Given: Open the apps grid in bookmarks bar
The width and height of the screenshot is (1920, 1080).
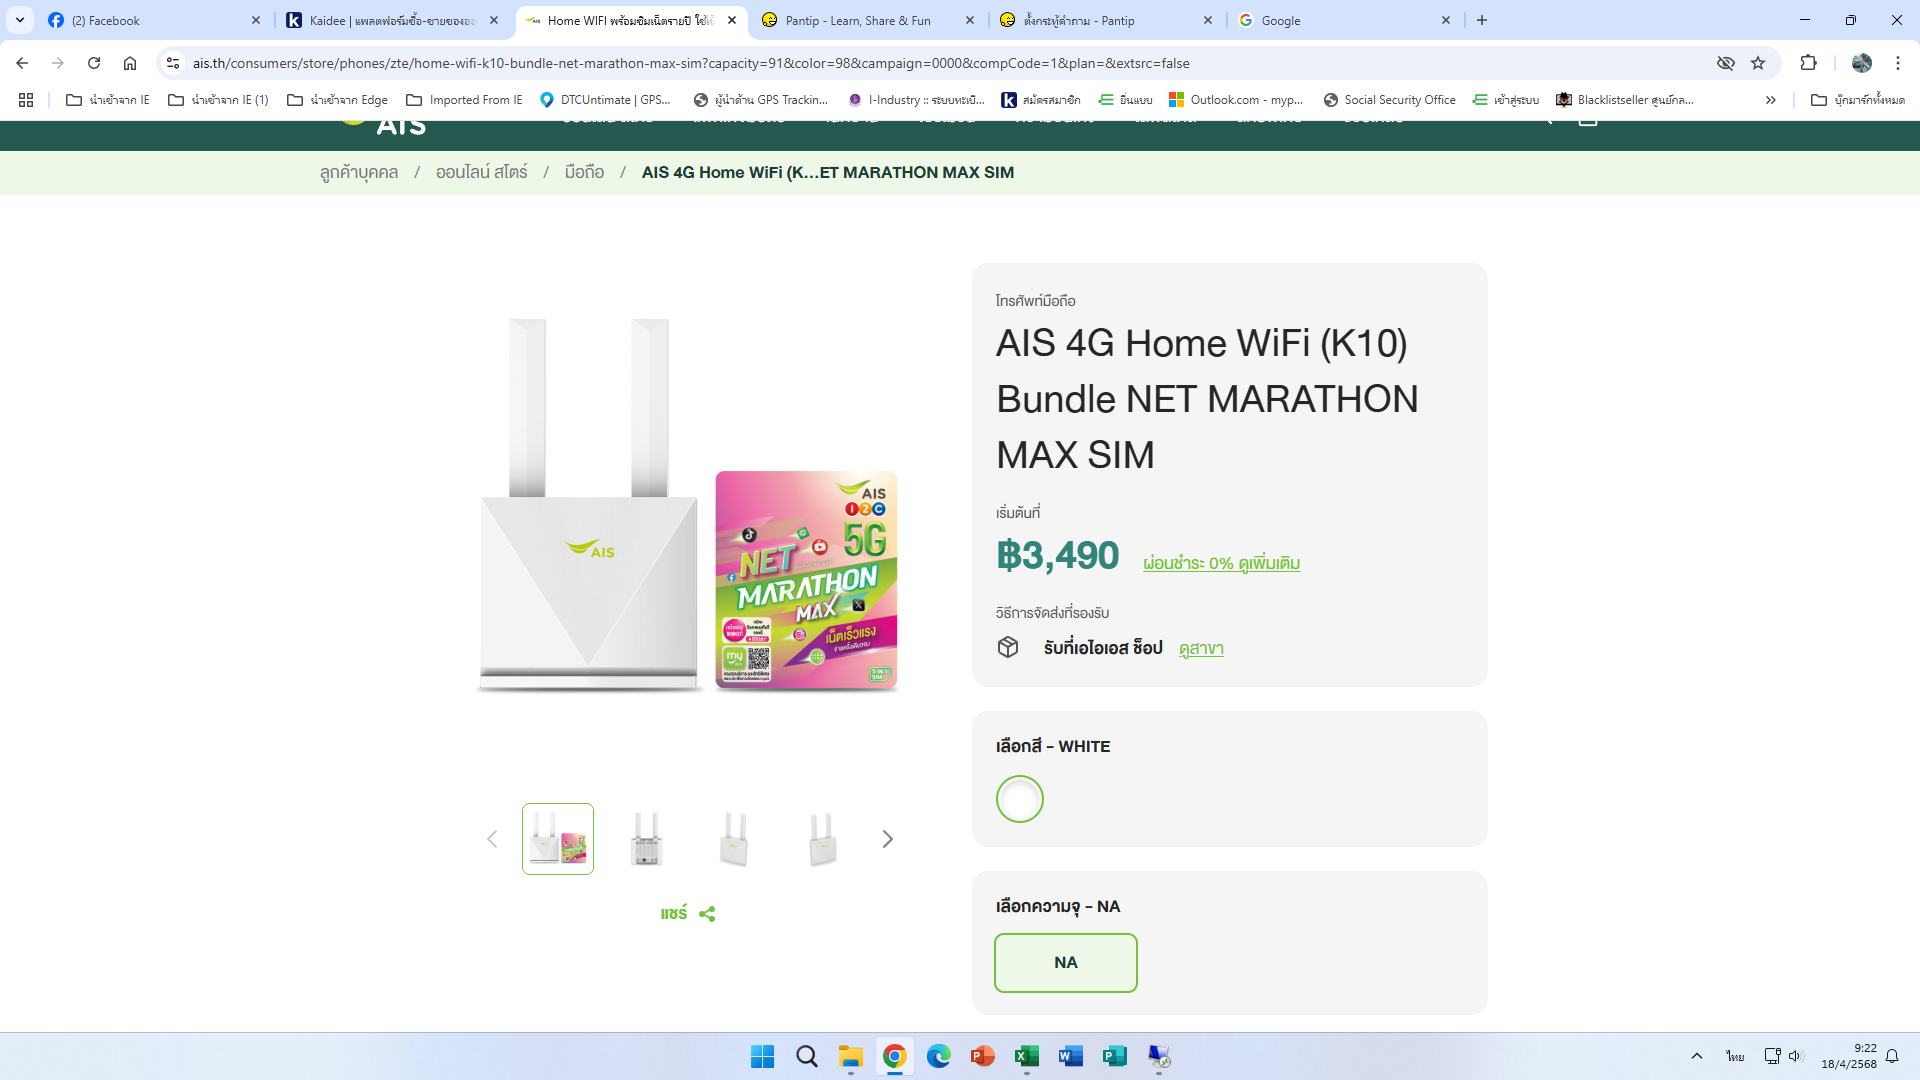Looking at the screenshot, I should (x=26, y=100).
